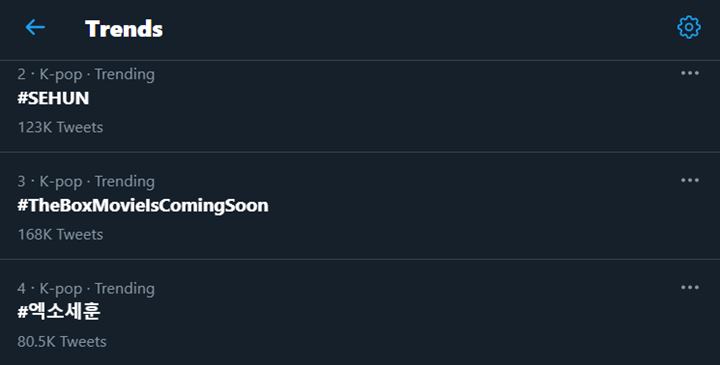The width and height of the screenshot is (720, 365).
Task: Click rank number 3 above #TheBoxMovieIsComingSoon
Action: click(x=22, y=182)
